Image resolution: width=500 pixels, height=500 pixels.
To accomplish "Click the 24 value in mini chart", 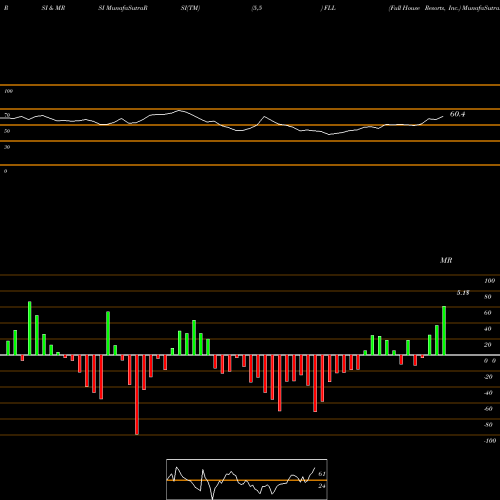I will click(x=322, y=486).
